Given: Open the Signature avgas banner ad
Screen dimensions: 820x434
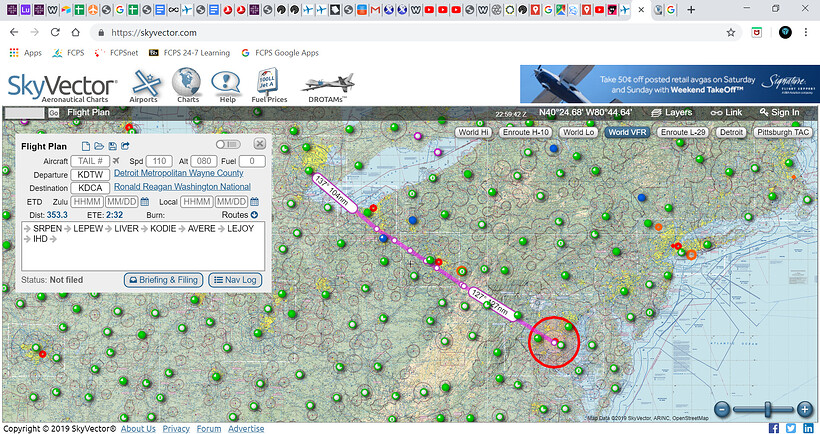Looking at the screenshot, I should point(669,84).
